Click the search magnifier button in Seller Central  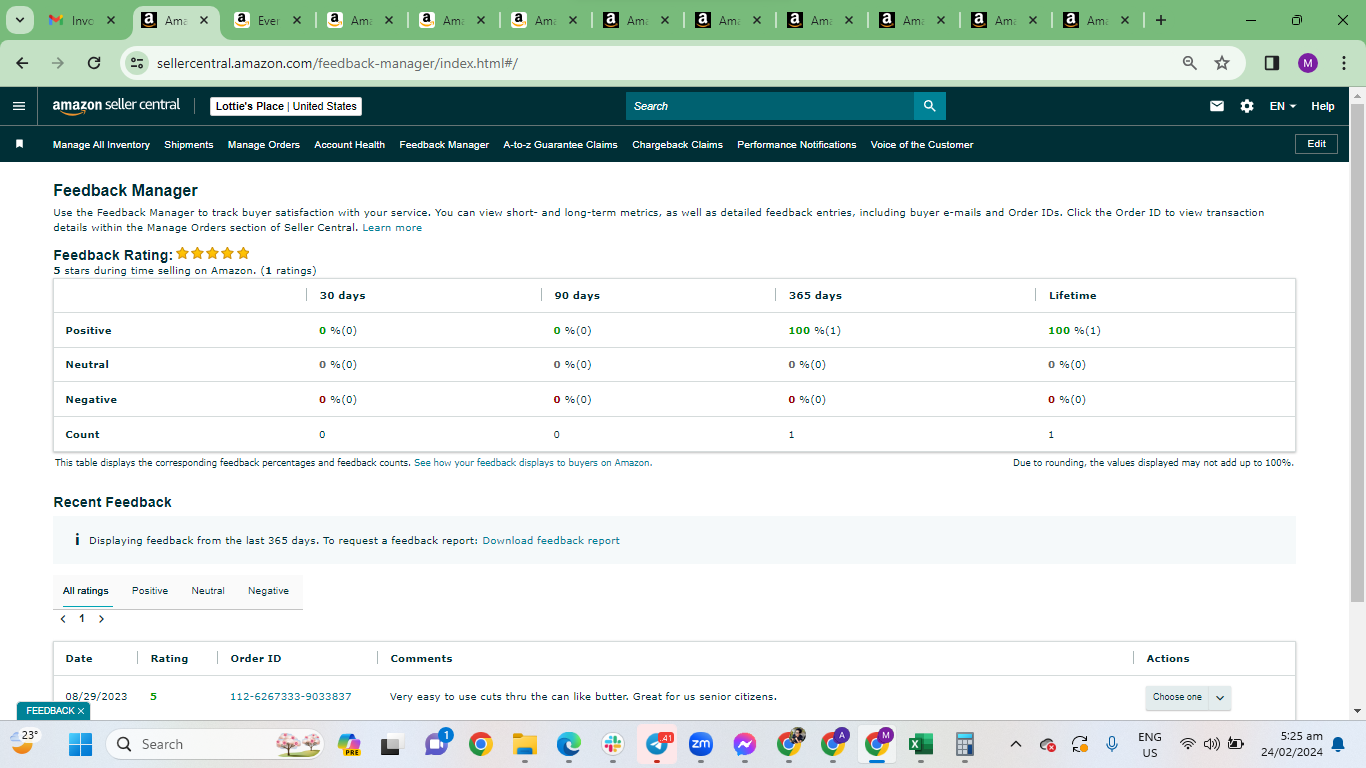coord(930,106)
